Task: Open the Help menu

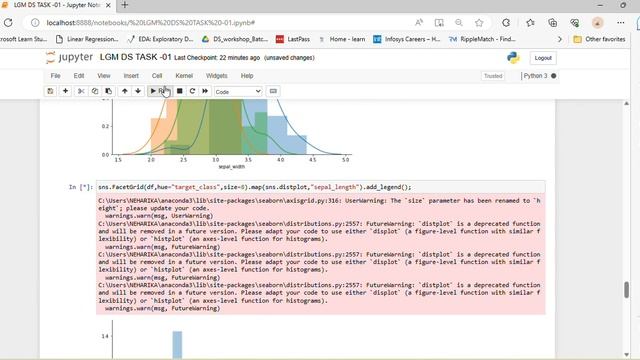Action: pos(247,76)
